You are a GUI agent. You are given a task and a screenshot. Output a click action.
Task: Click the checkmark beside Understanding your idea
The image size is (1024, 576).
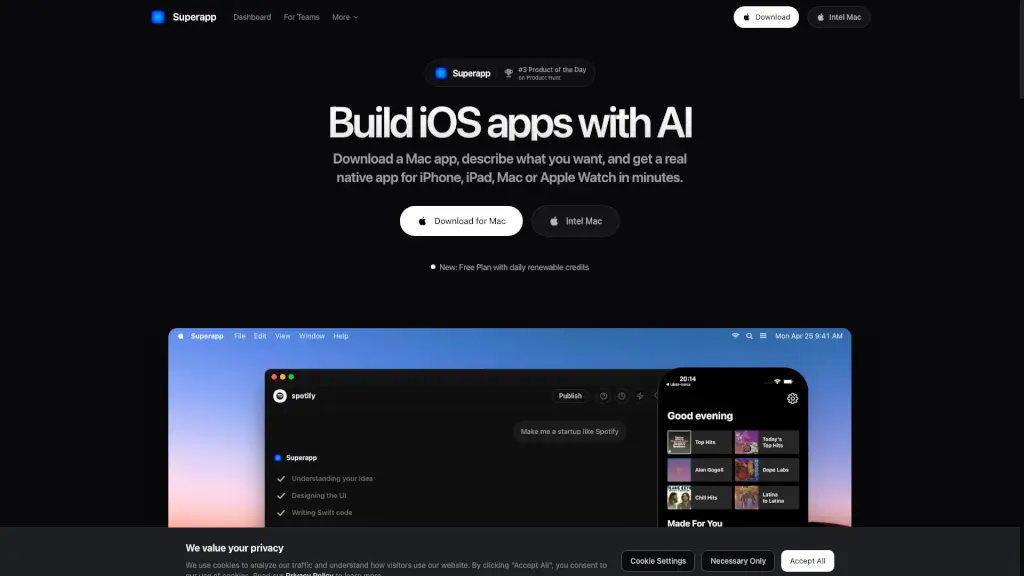pos(281,479)
